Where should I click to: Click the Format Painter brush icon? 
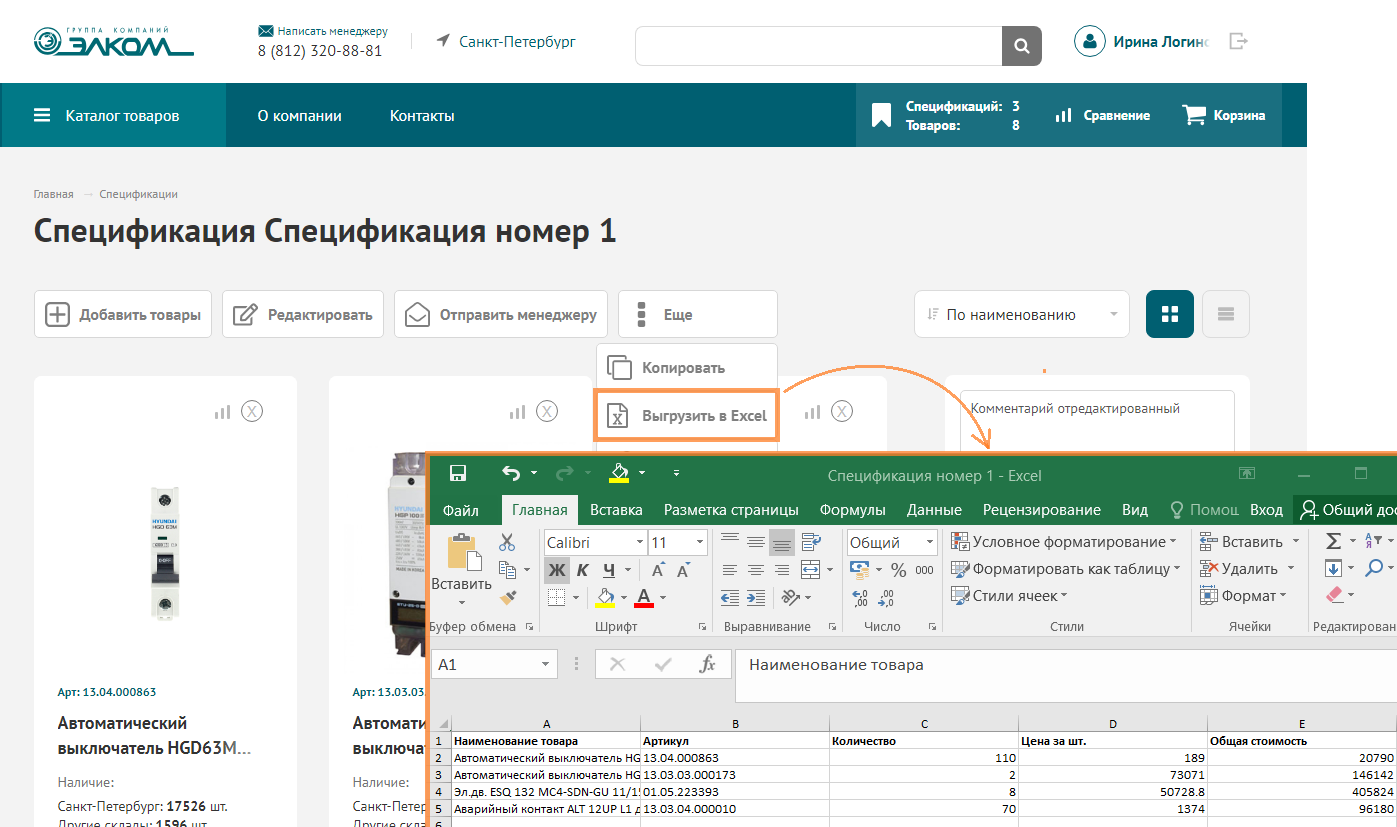(507, 597)
